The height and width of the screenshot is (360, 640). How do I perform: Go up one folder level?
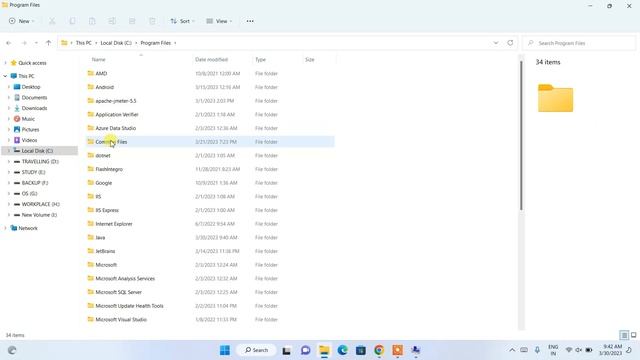[49, 43]
